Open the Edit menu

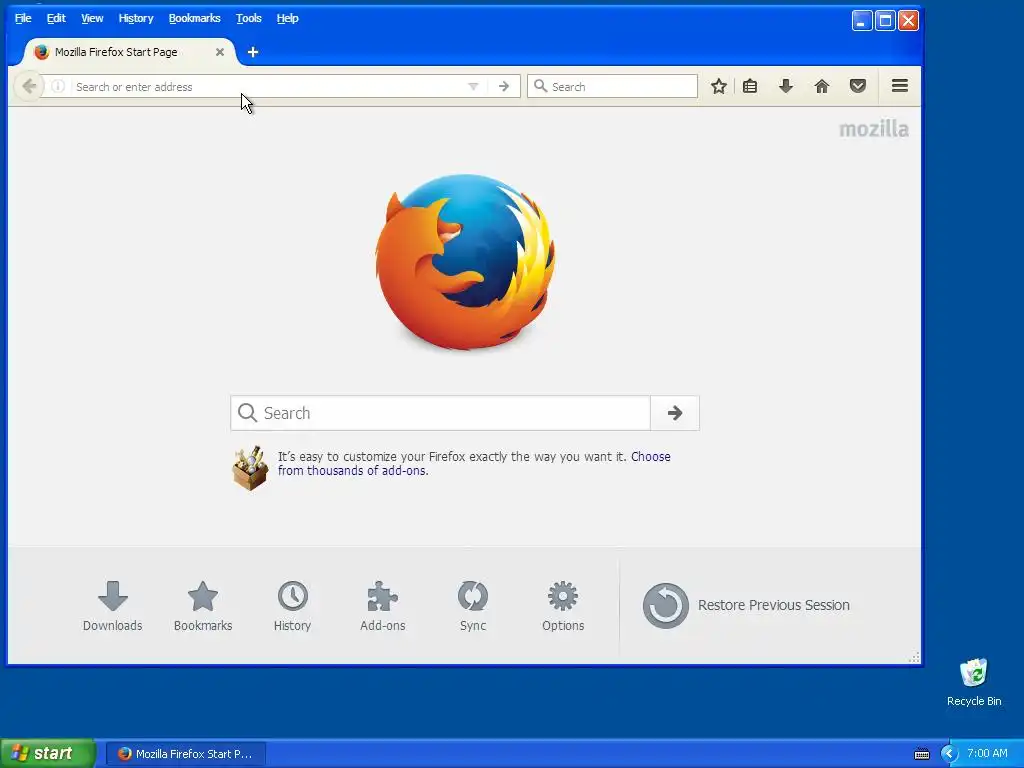(x=56, y=18)
